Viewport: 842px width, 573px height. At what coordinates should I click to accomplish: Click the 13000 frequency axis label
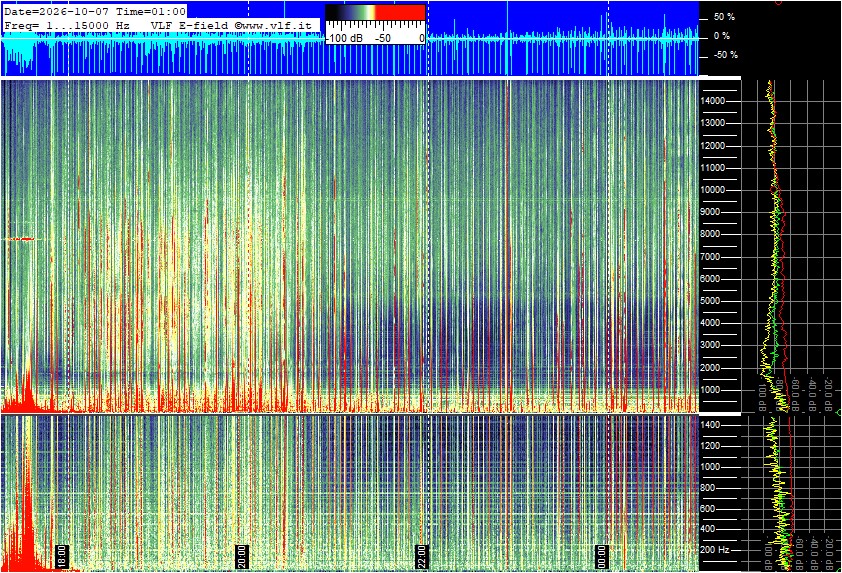pyautogui.click(x=713, y=123)
